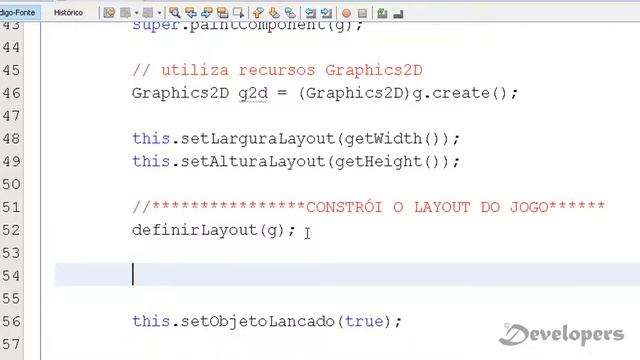Click line number 48 in the gutter
640x360 pixels.
11,139
